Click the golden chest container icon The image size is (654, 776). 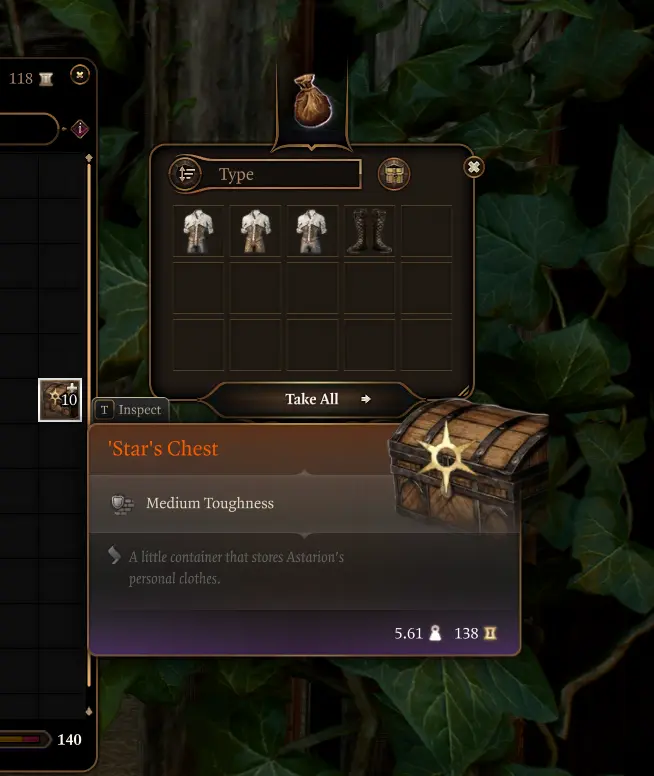pos(394,174)
